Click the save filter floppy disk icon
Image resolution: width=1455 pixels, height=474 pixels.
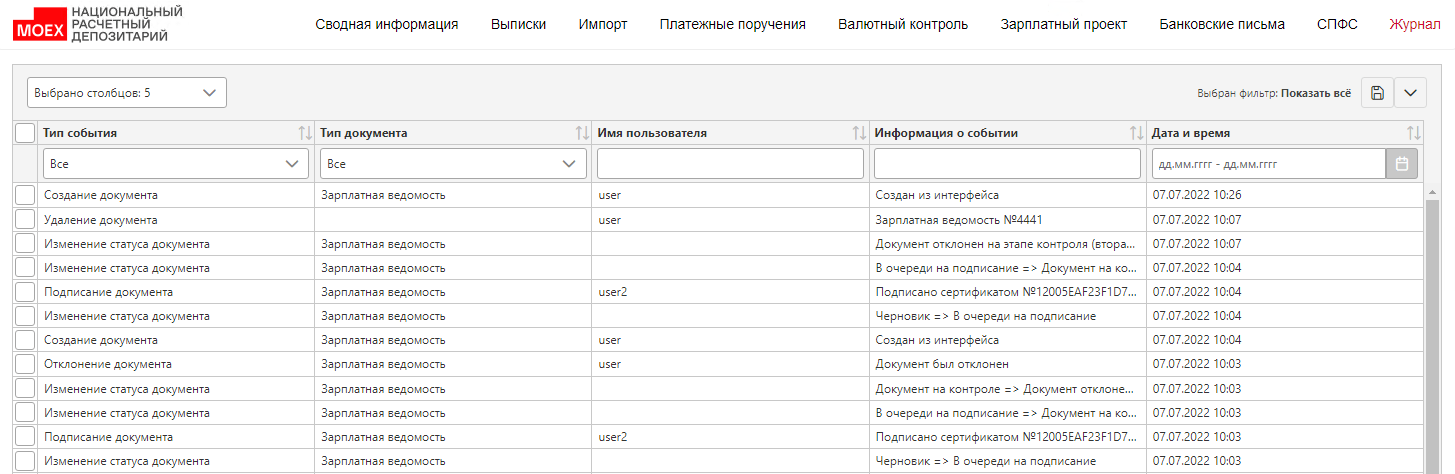click(1377, 93)
